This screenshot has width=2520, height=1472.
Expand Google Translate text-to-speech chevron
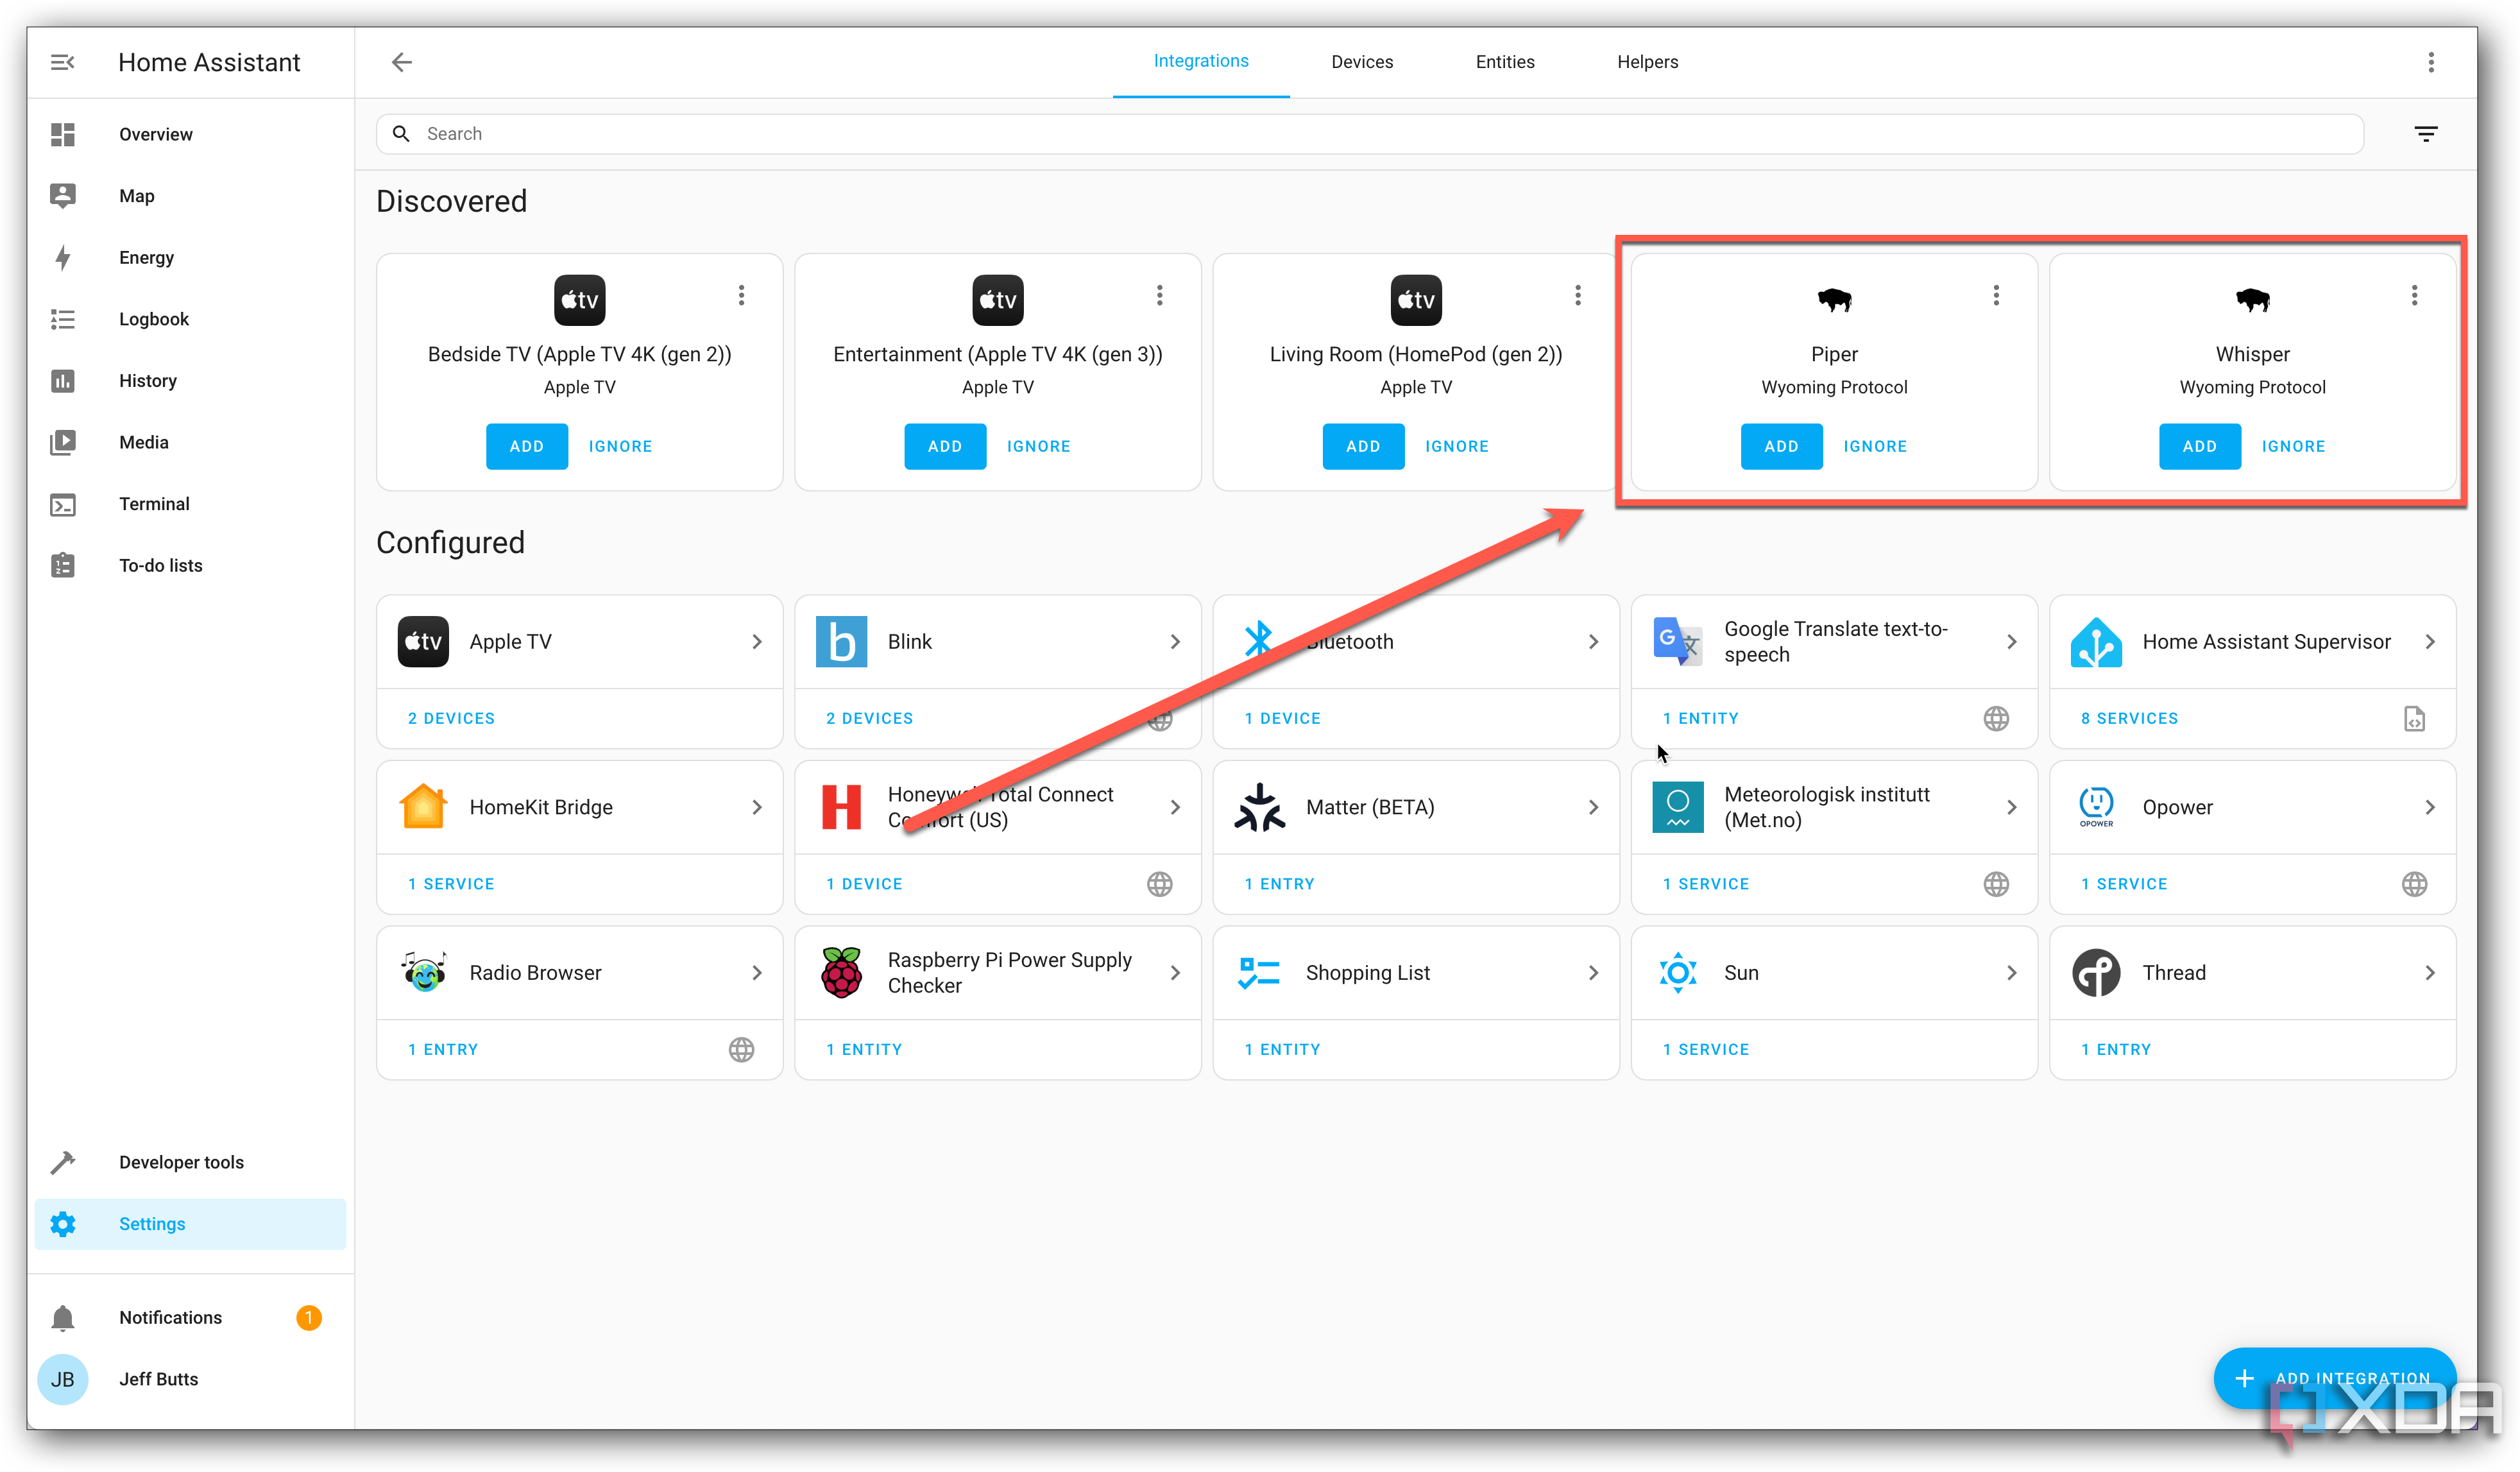coord(2011,642)
